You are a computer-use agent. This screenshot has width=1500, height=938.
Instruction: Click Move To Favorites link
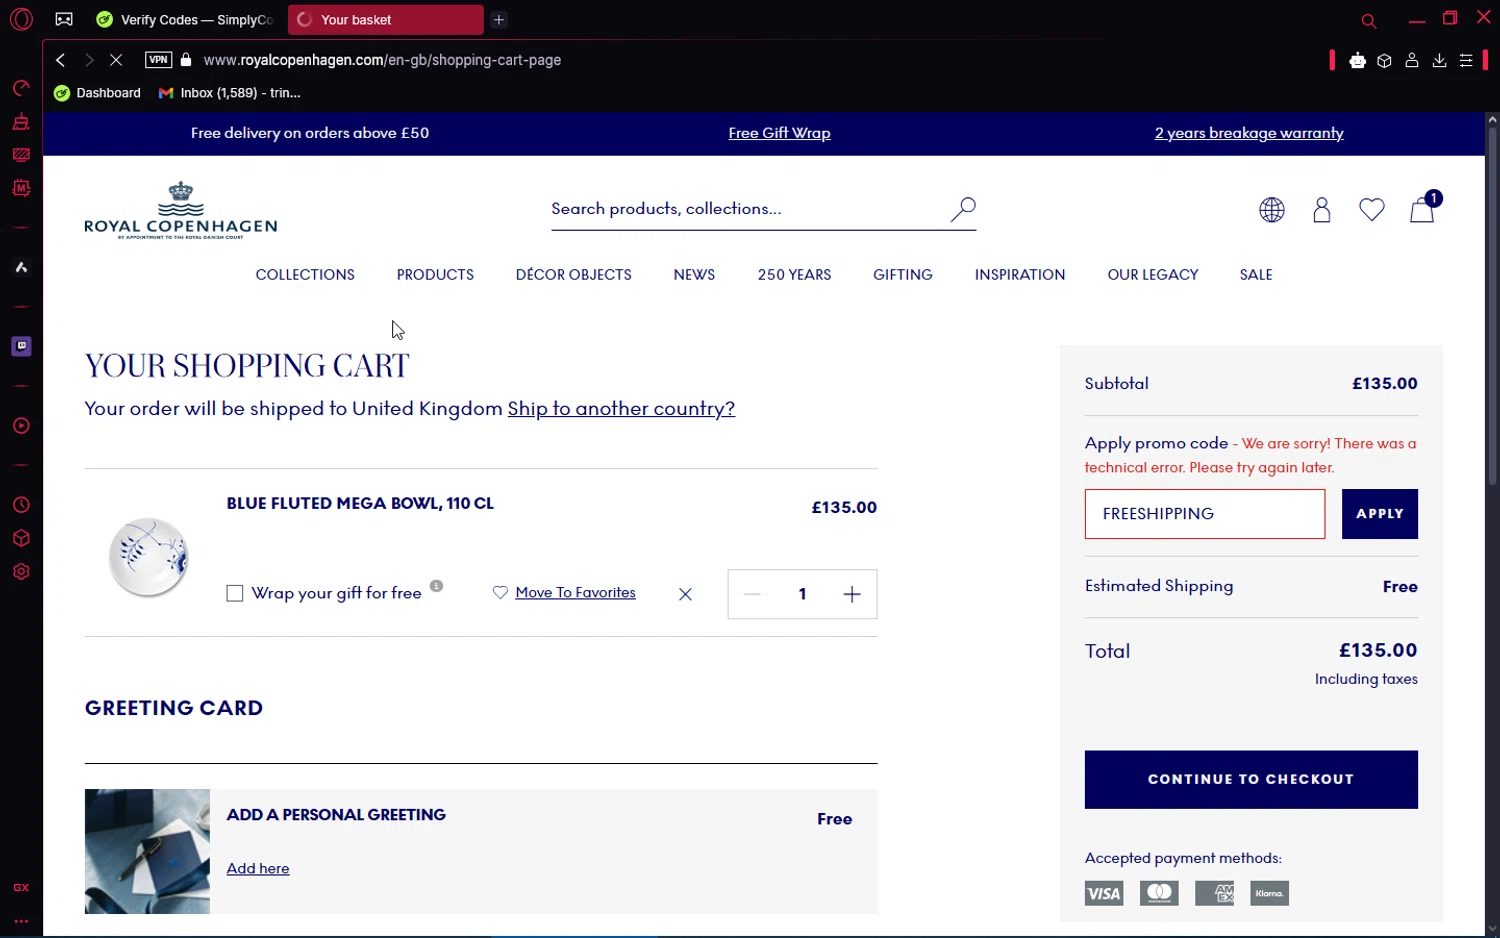click(x=575, y=593)
